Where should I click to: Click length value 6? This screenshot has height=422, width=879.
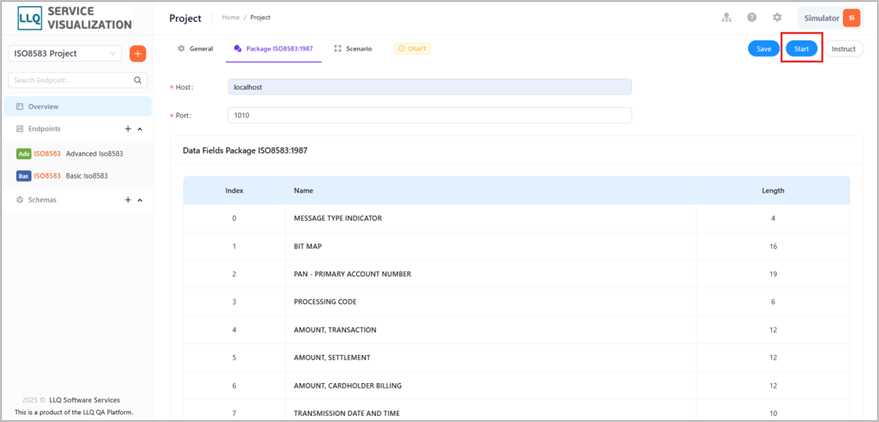pyautogui.click(x=773, y=302)
